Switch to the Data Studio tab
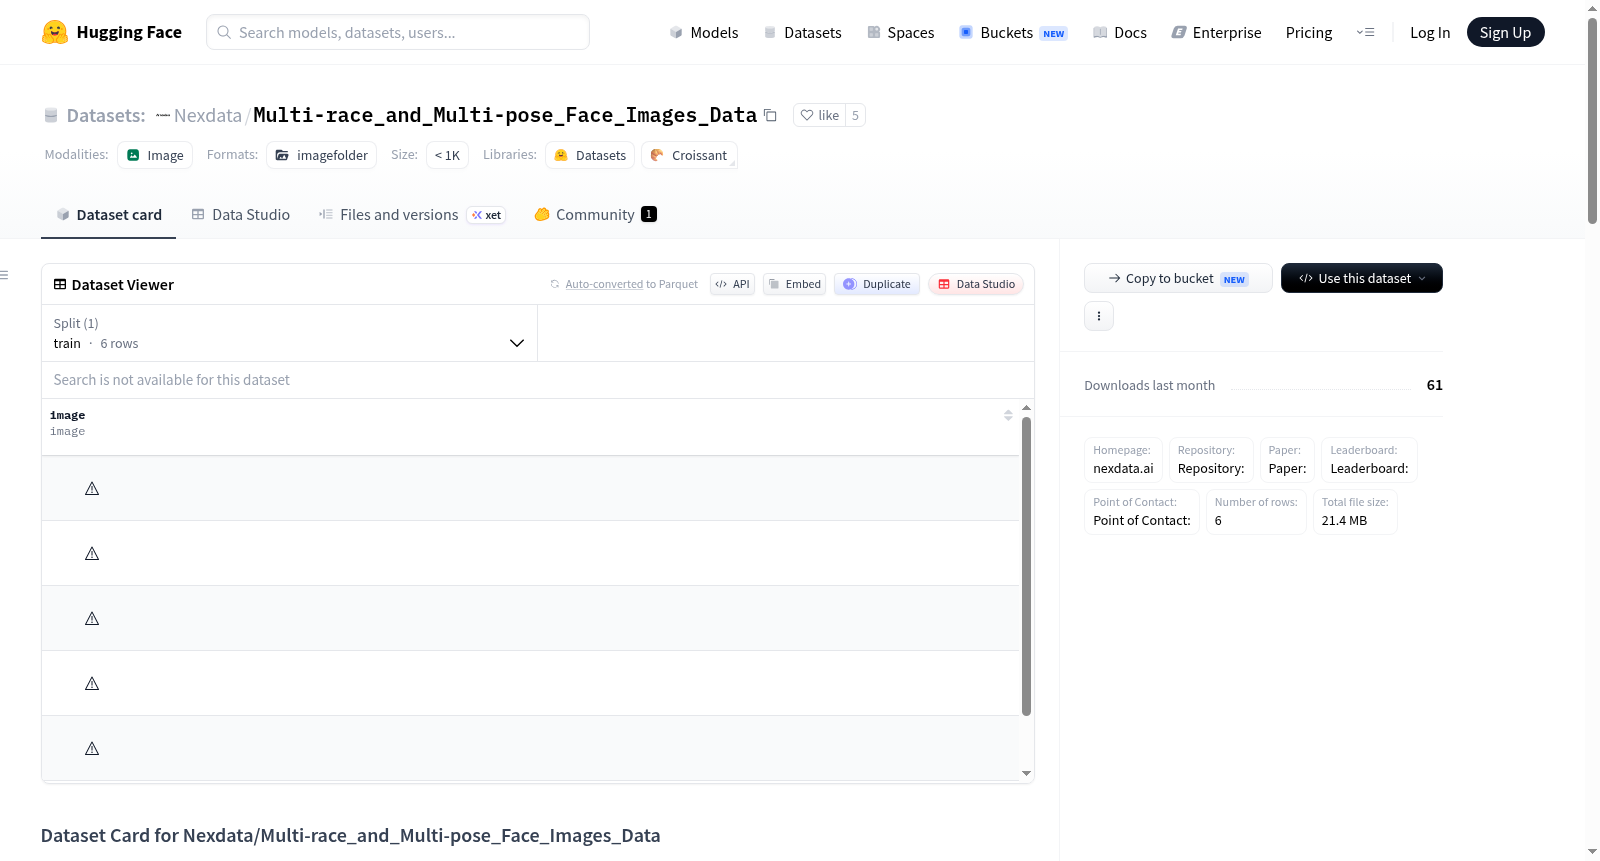The width and height of the screenshot is (1600, 861). (x=240, y=214)
